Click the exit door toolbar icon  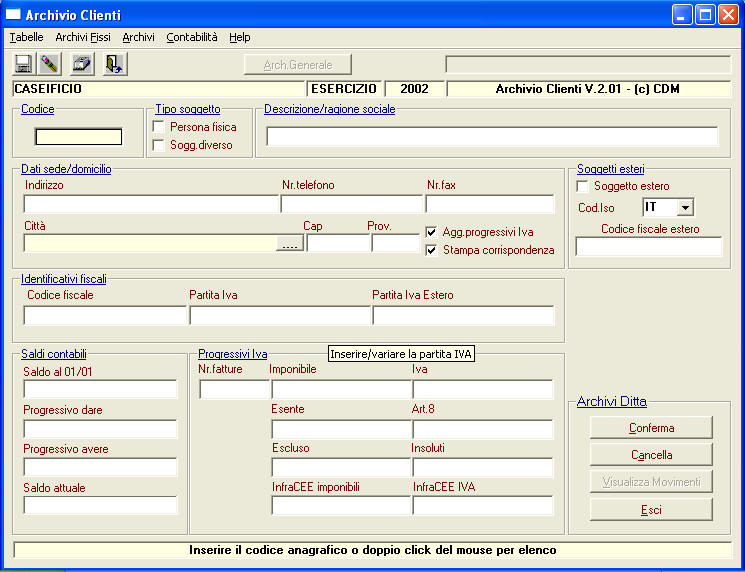pos(115,64)
